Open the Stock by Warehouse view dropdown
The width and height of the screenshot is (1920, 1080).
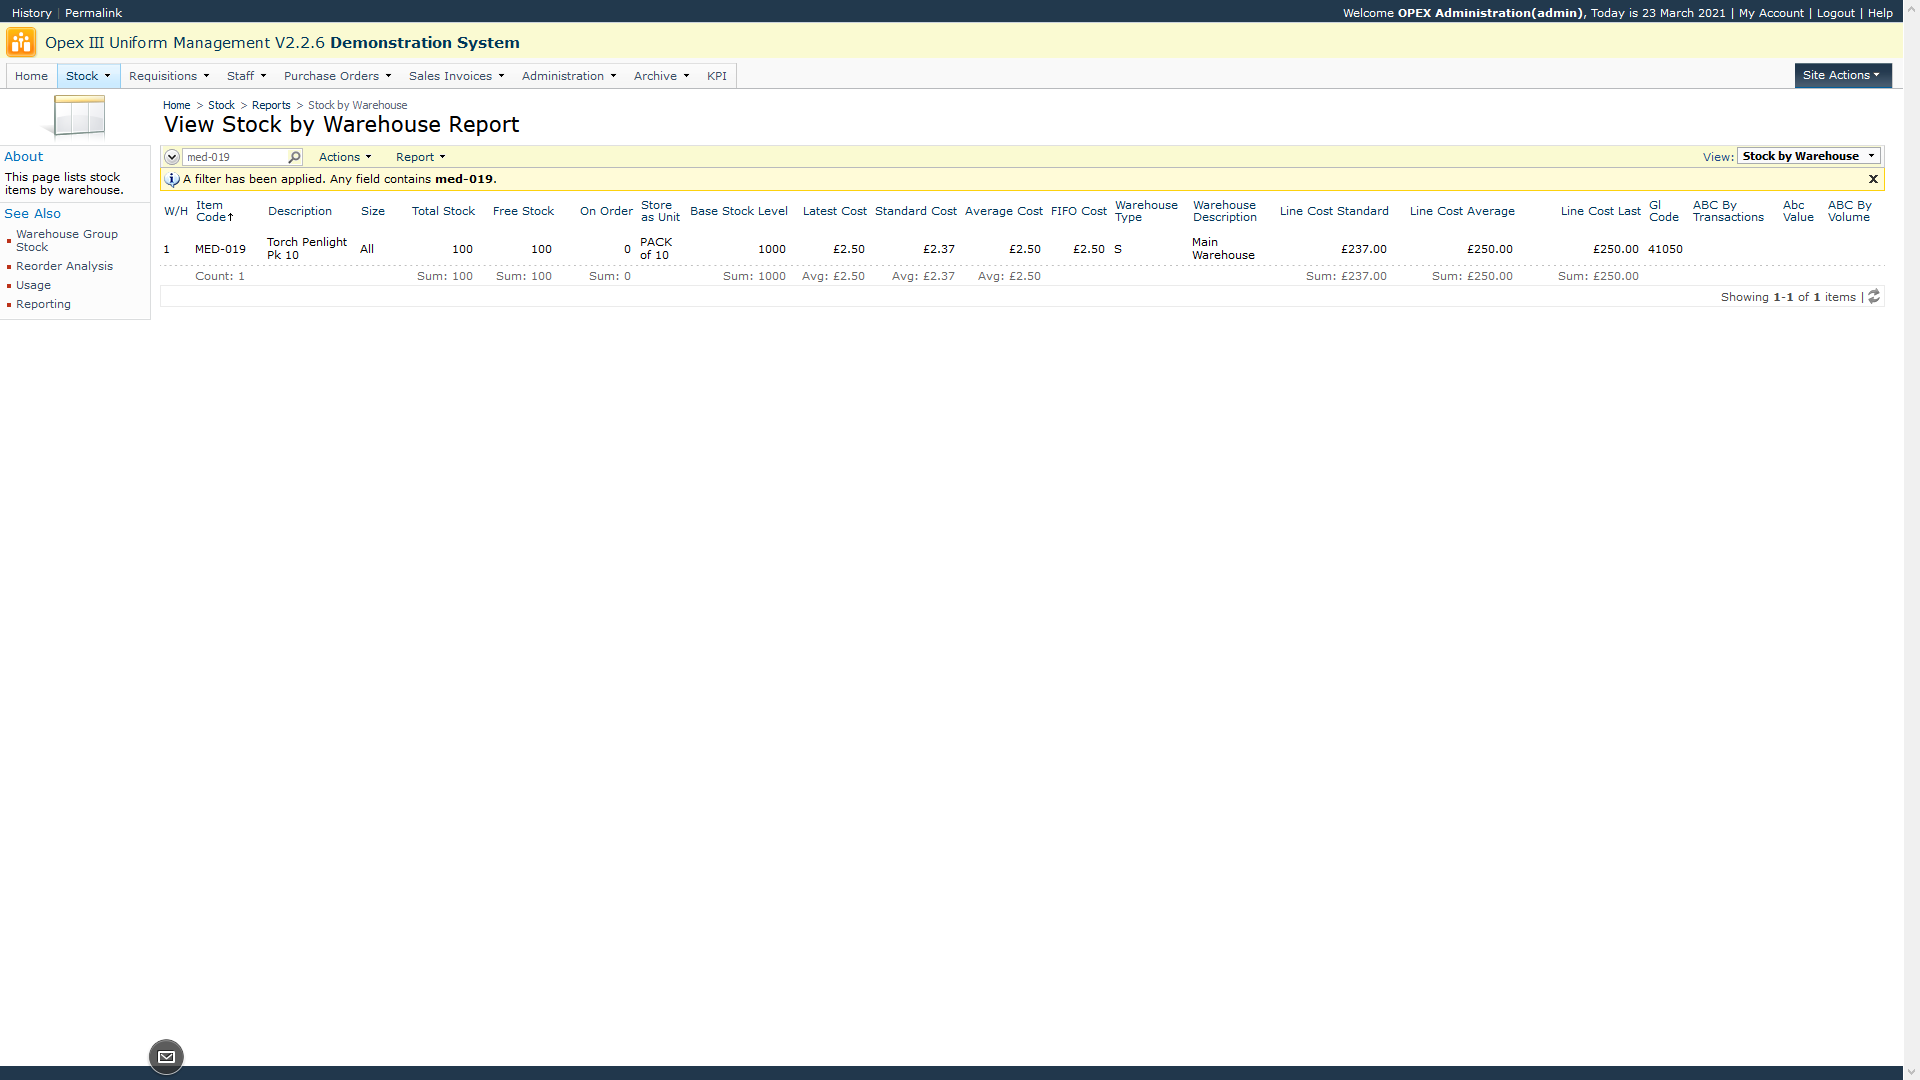[1808, 156]
